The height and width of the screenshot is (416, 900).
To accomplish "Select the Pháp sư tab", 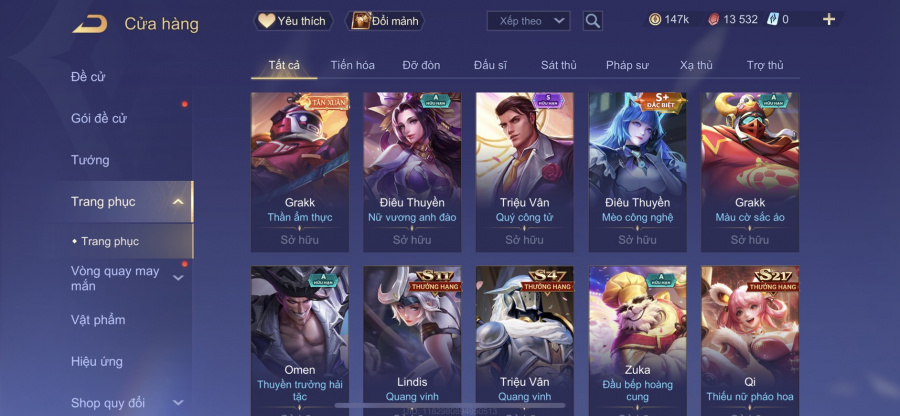I will point(627,65).
